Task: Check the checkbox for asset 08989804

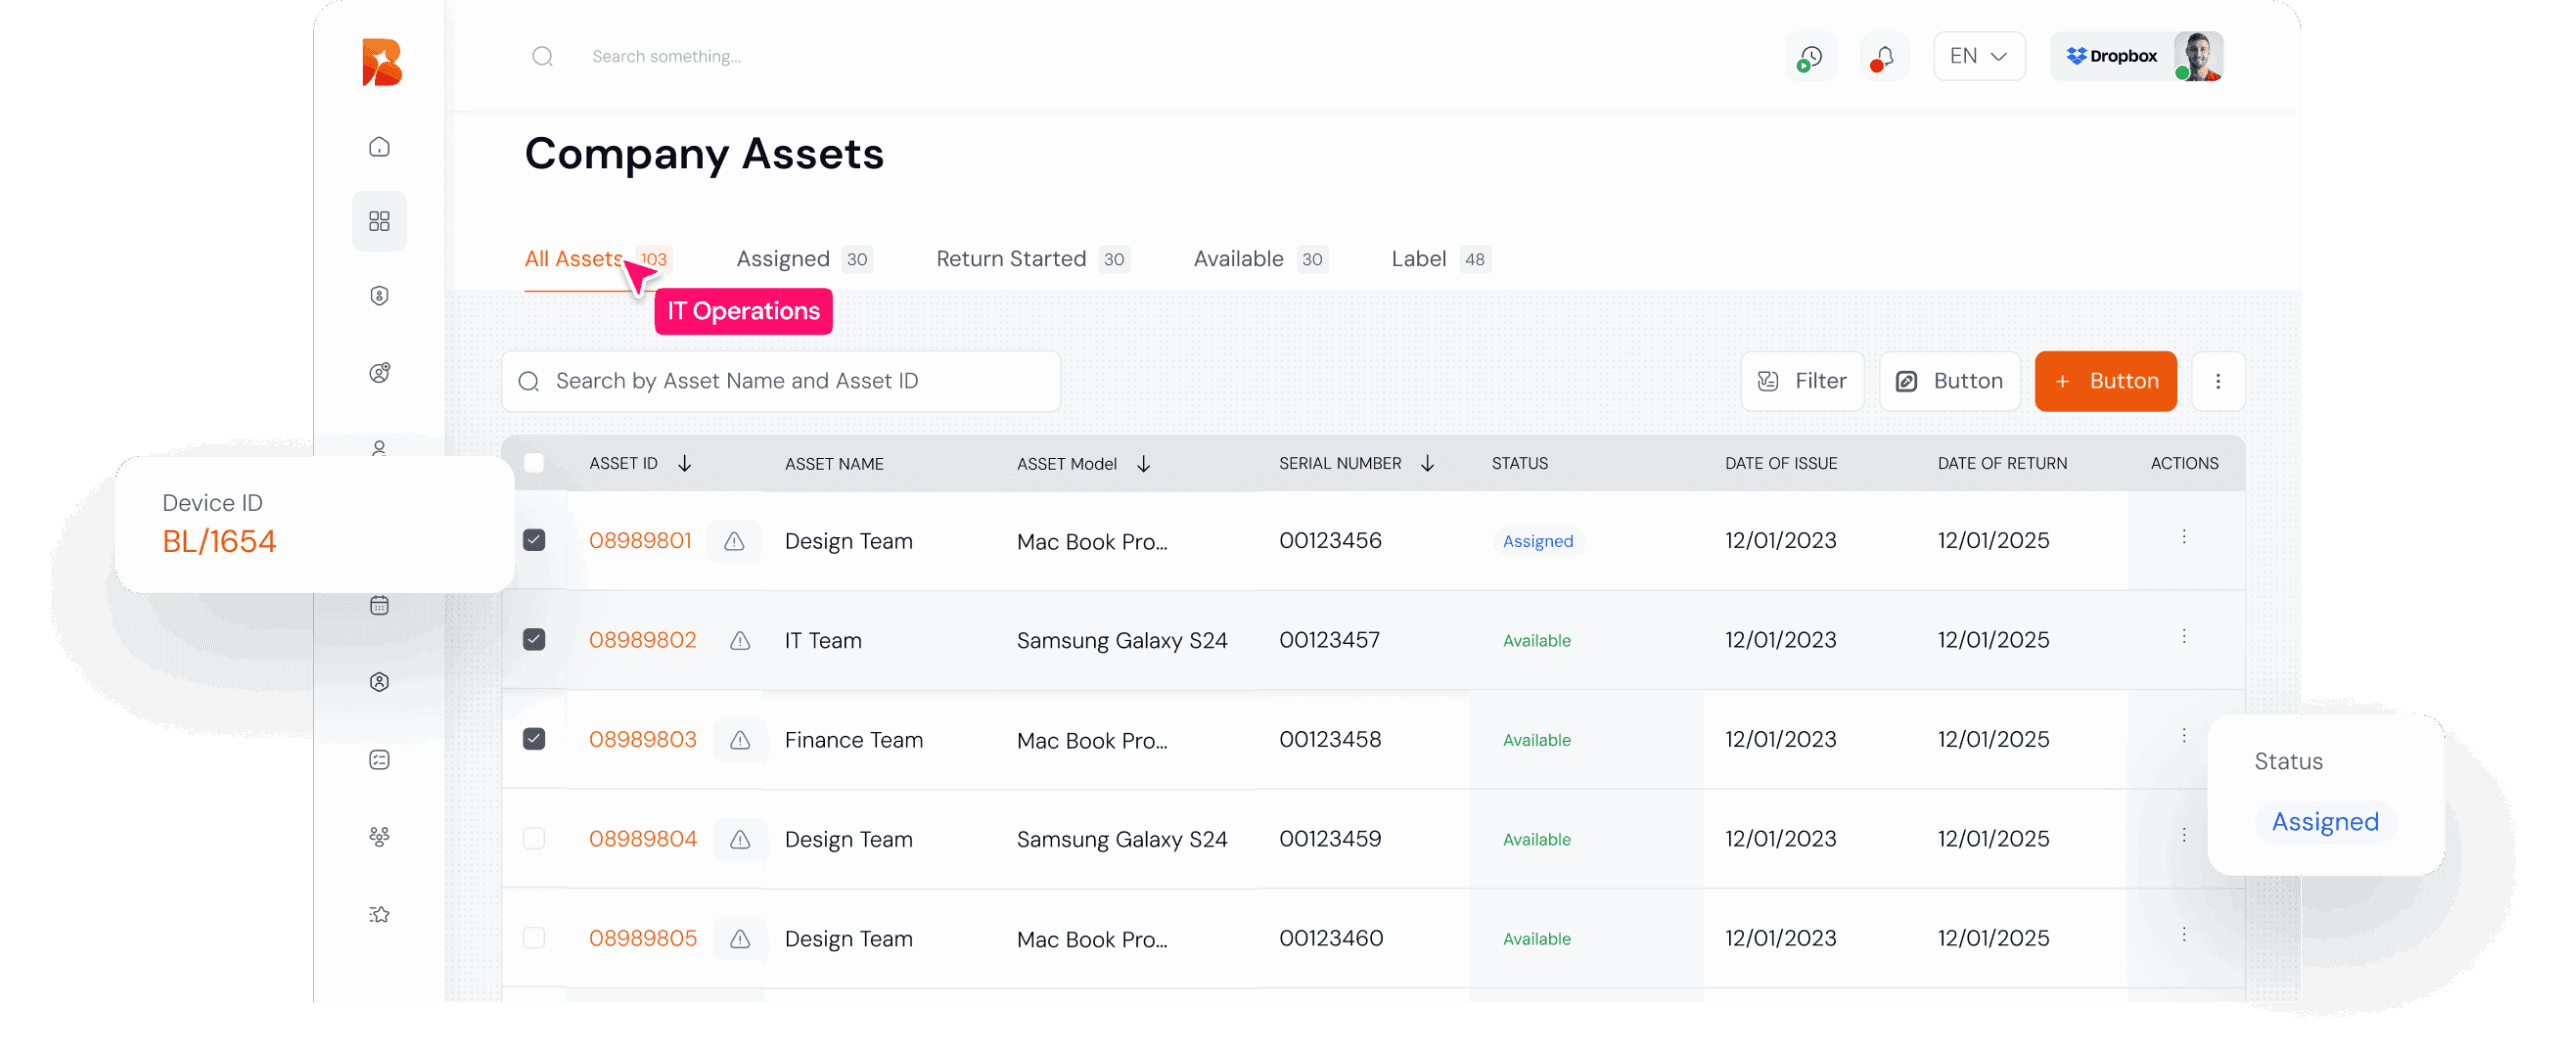Action: click(x=534, y=838)
